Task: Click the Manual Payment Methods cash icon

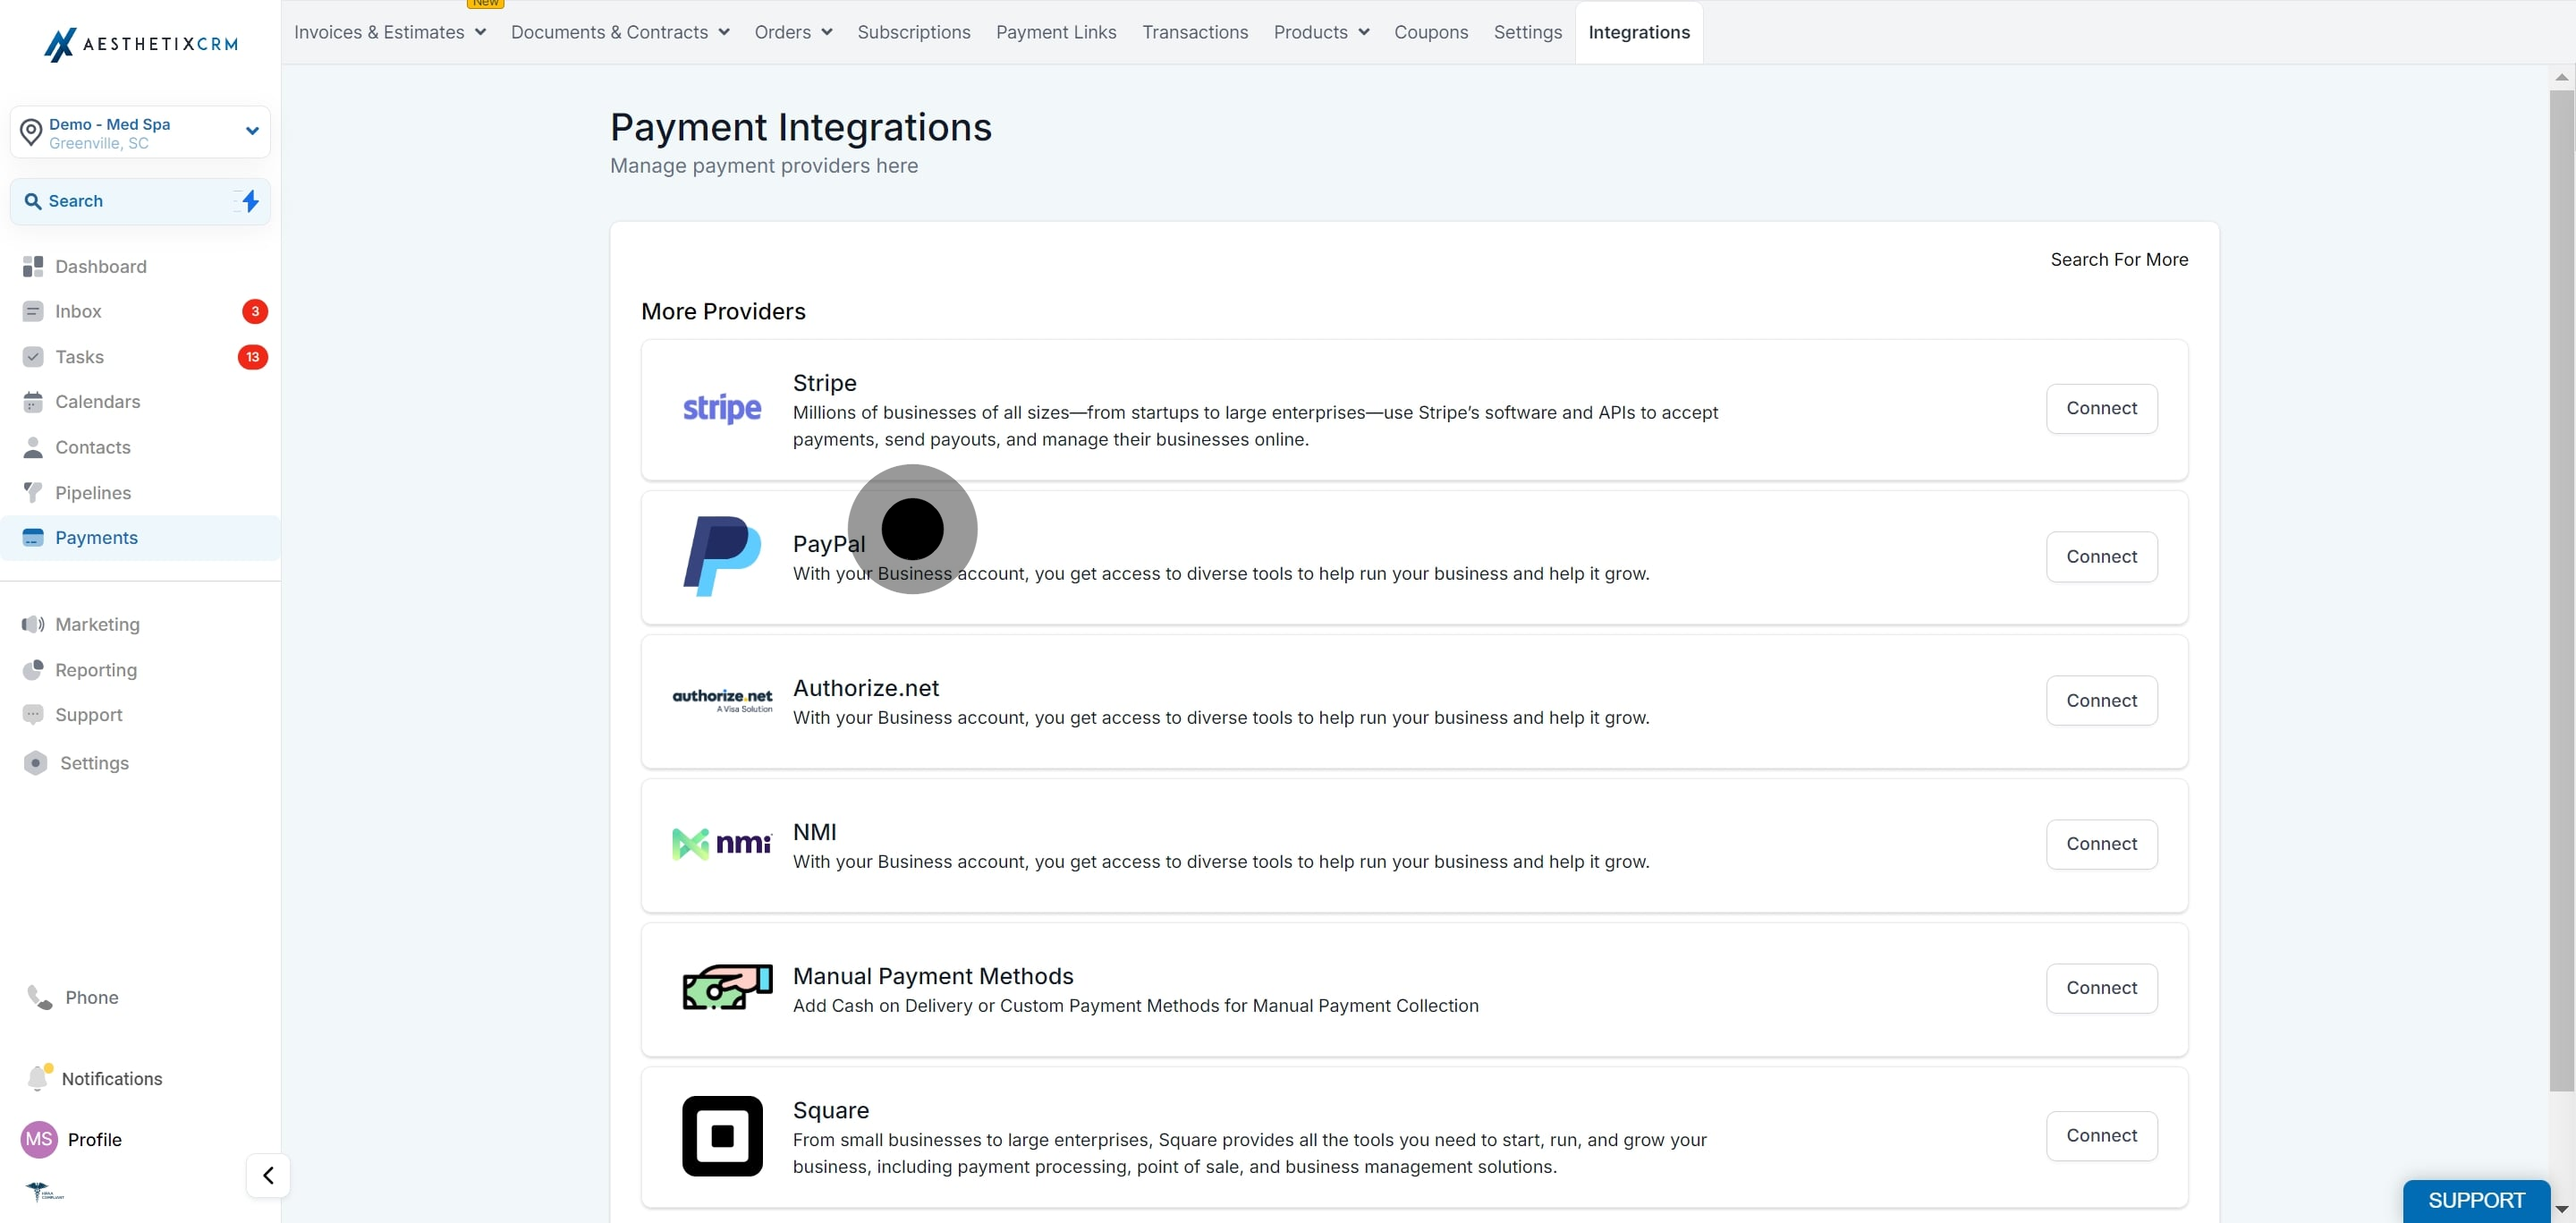Action: (x=727, y=987)
